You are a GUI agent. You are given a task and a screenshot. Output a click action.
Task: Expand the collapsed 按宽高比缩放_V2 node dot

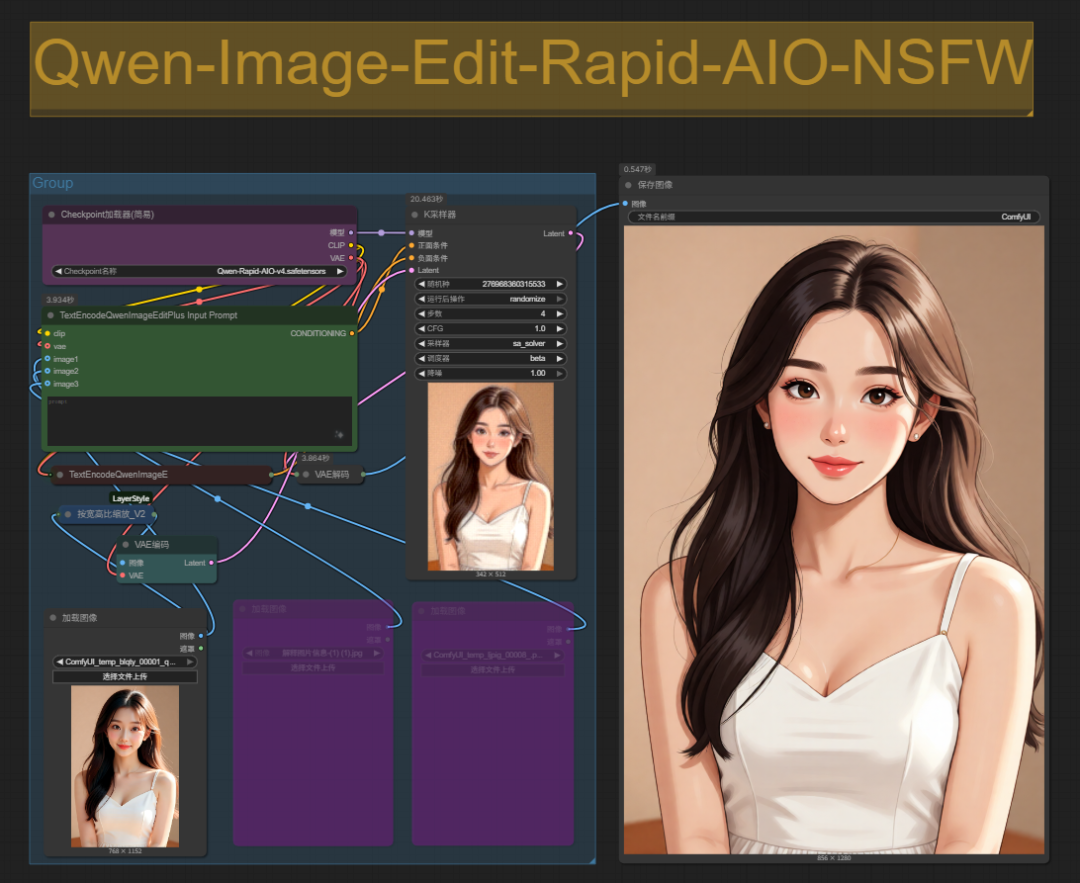68,515
